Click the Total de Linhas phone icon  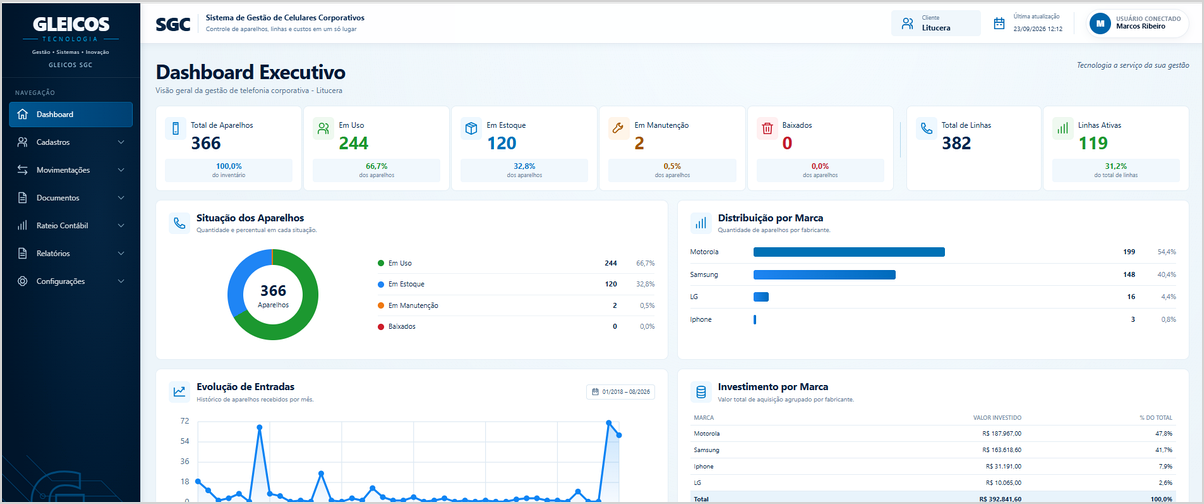pyautogui.click(x=927, y=128)
